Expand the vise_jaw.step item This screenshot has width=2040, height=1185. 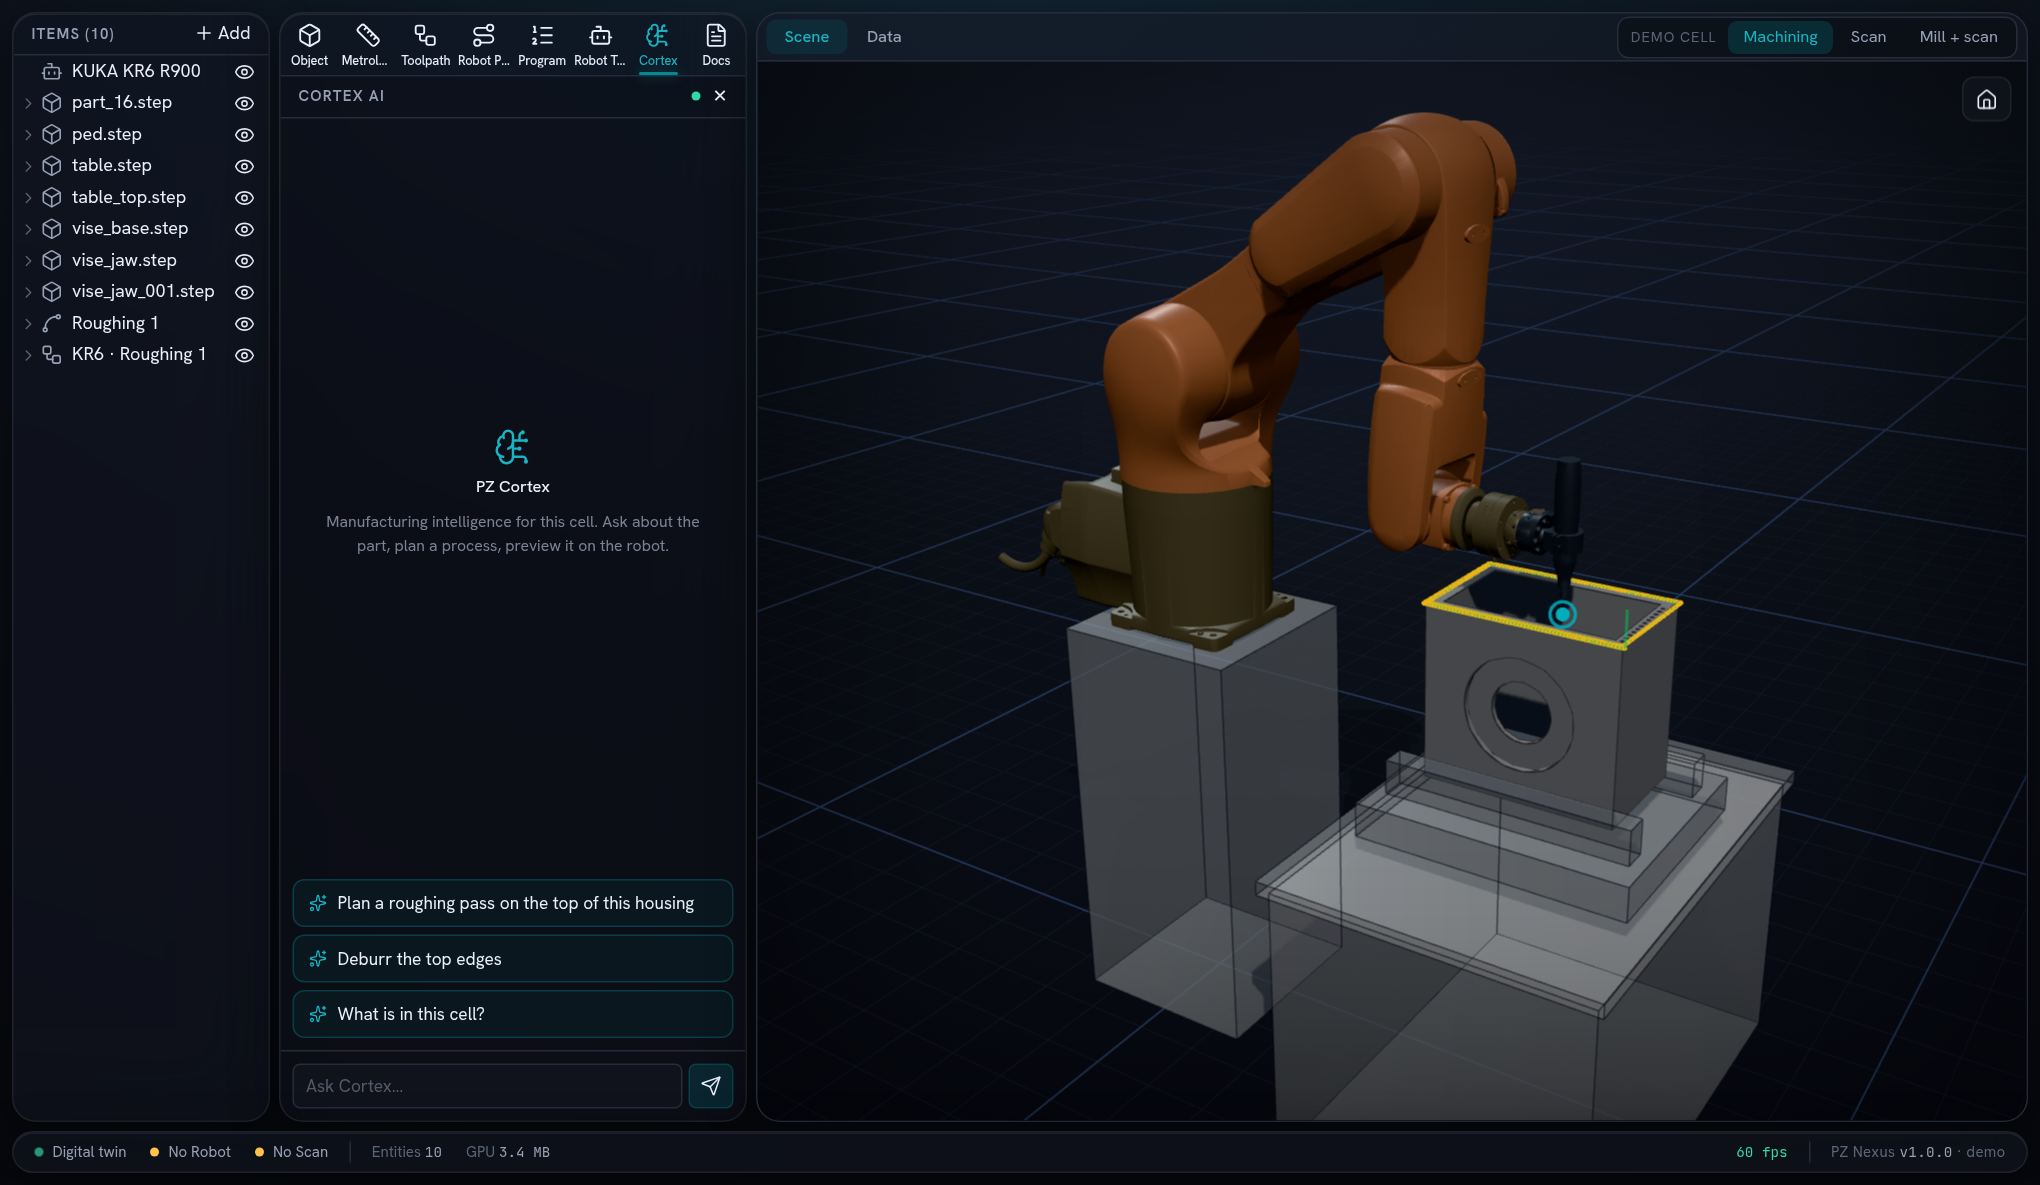point(28,261)
